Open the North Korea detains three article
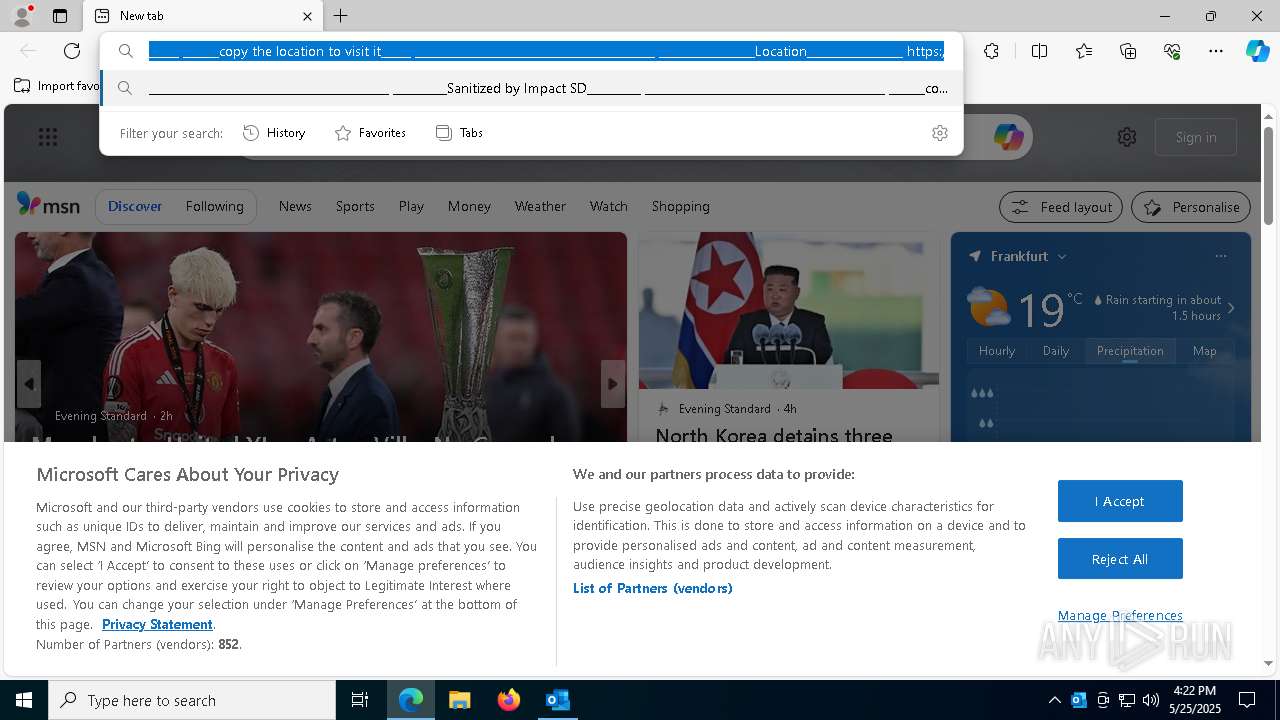Screen dimensions: 1280x720 pyautogui.click(x=774, y=435)
